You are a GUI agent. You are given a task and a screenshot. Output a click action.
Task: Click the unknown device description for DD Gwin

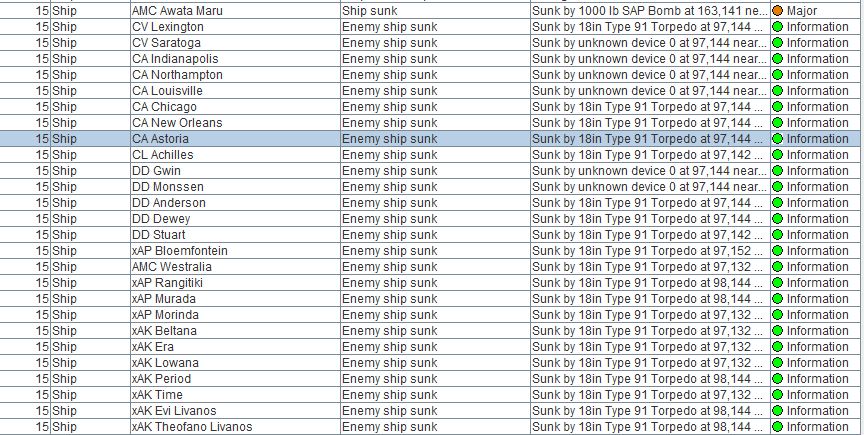tap(650, 170)
